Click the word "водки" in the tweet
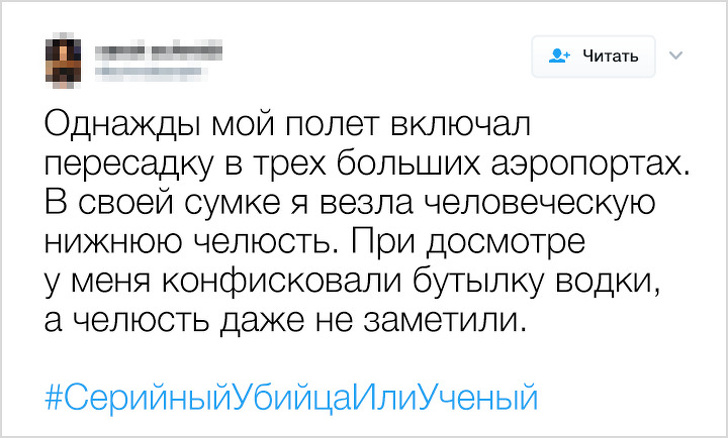The image size is (728, 438). (615, 281)
